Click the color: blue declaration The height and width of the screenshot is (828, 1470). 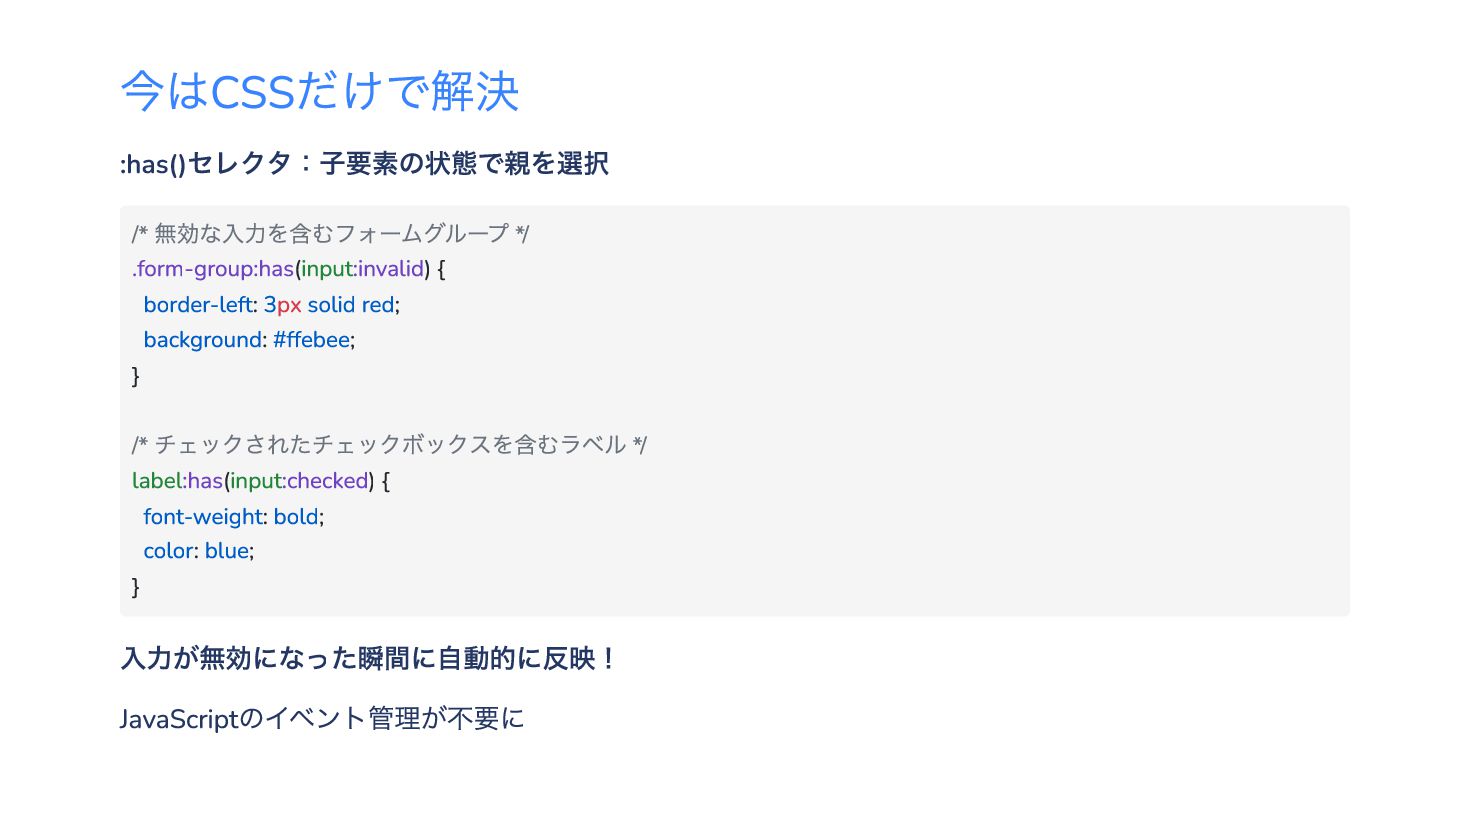(x=198, y=551)
